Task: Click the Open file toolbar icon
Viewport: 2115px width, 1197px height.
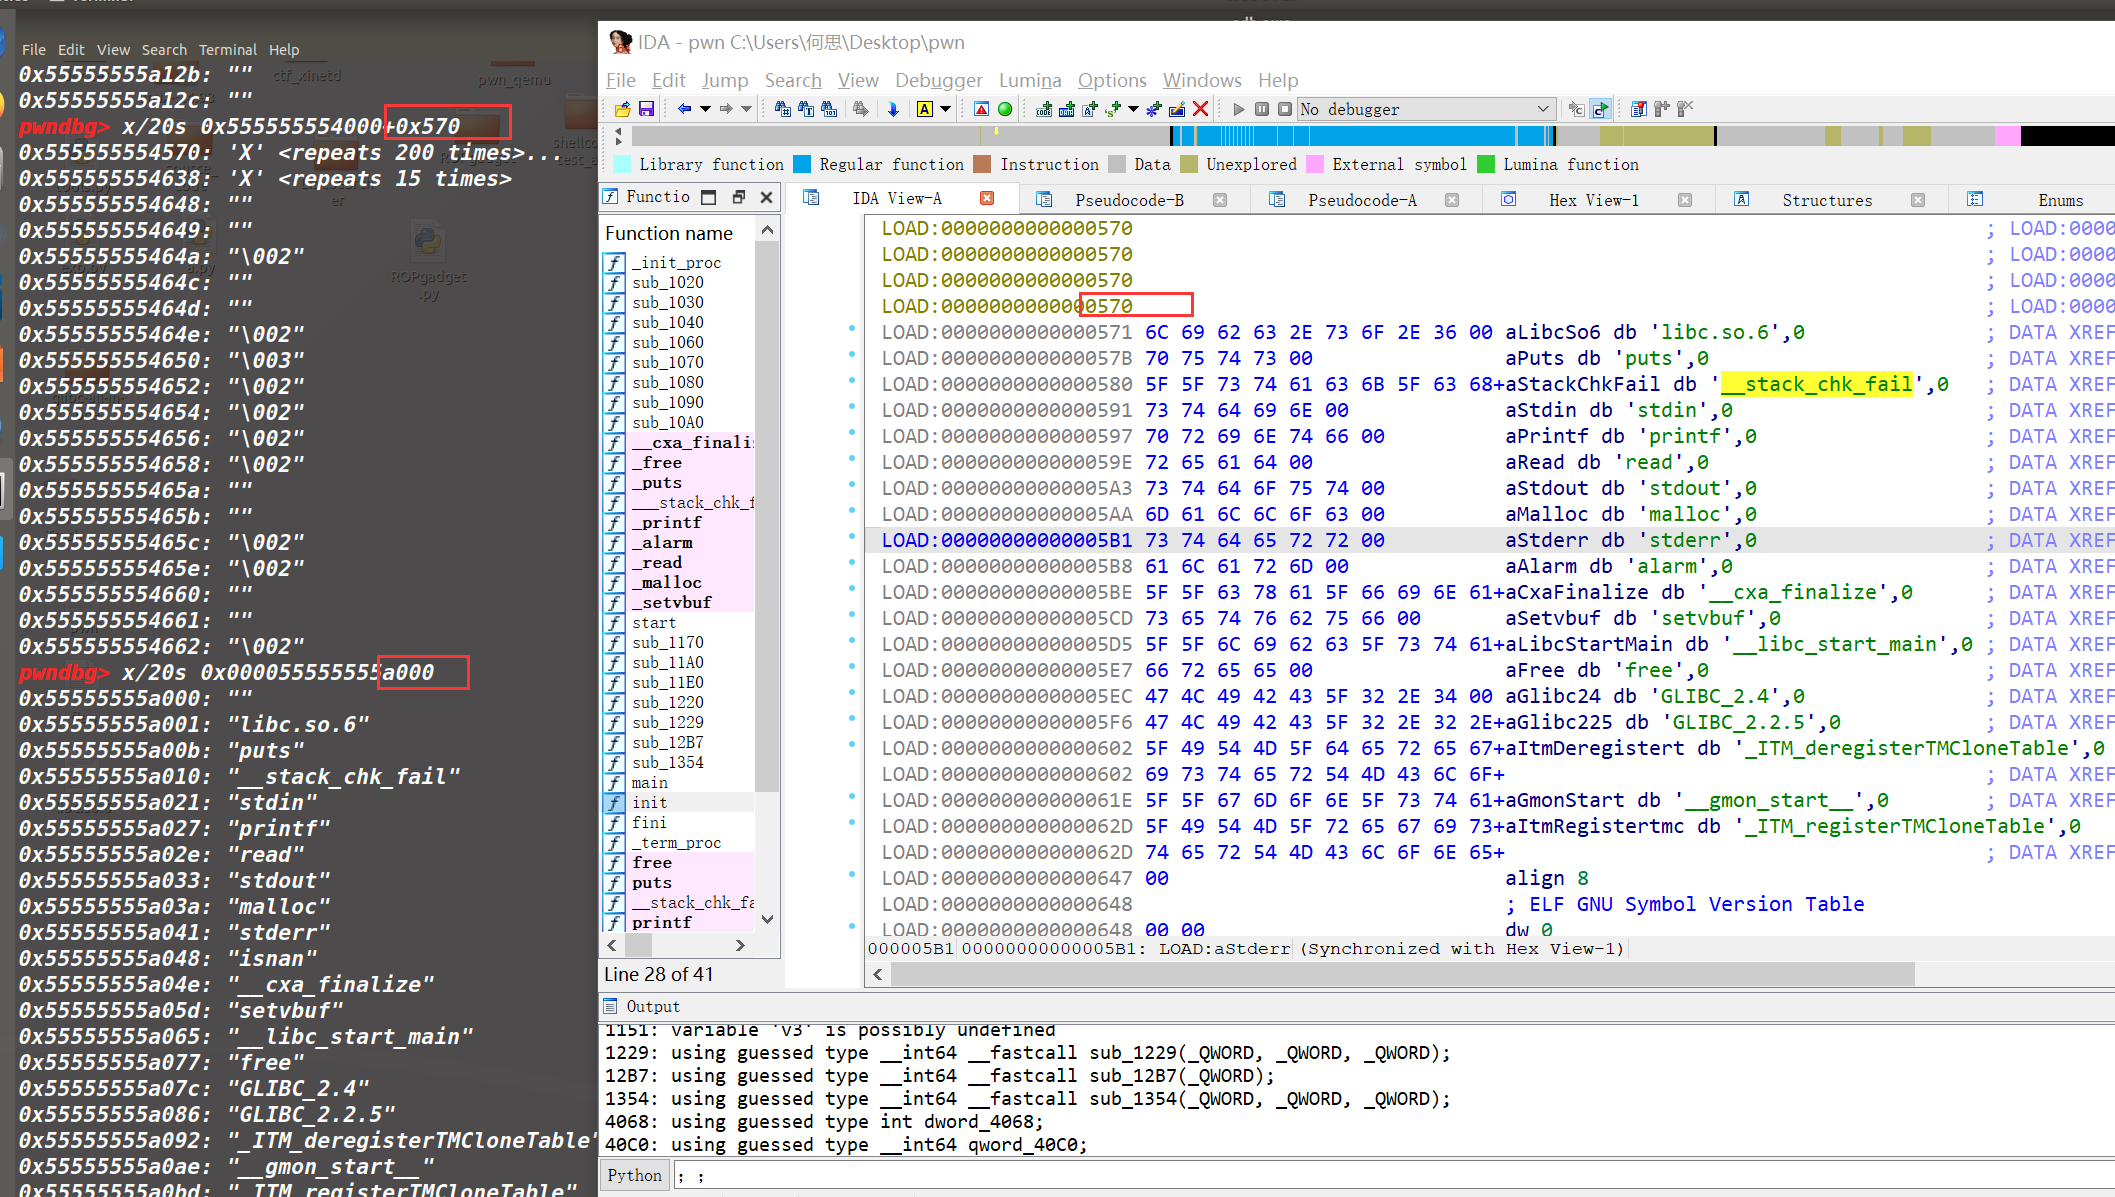Action: 622,109
